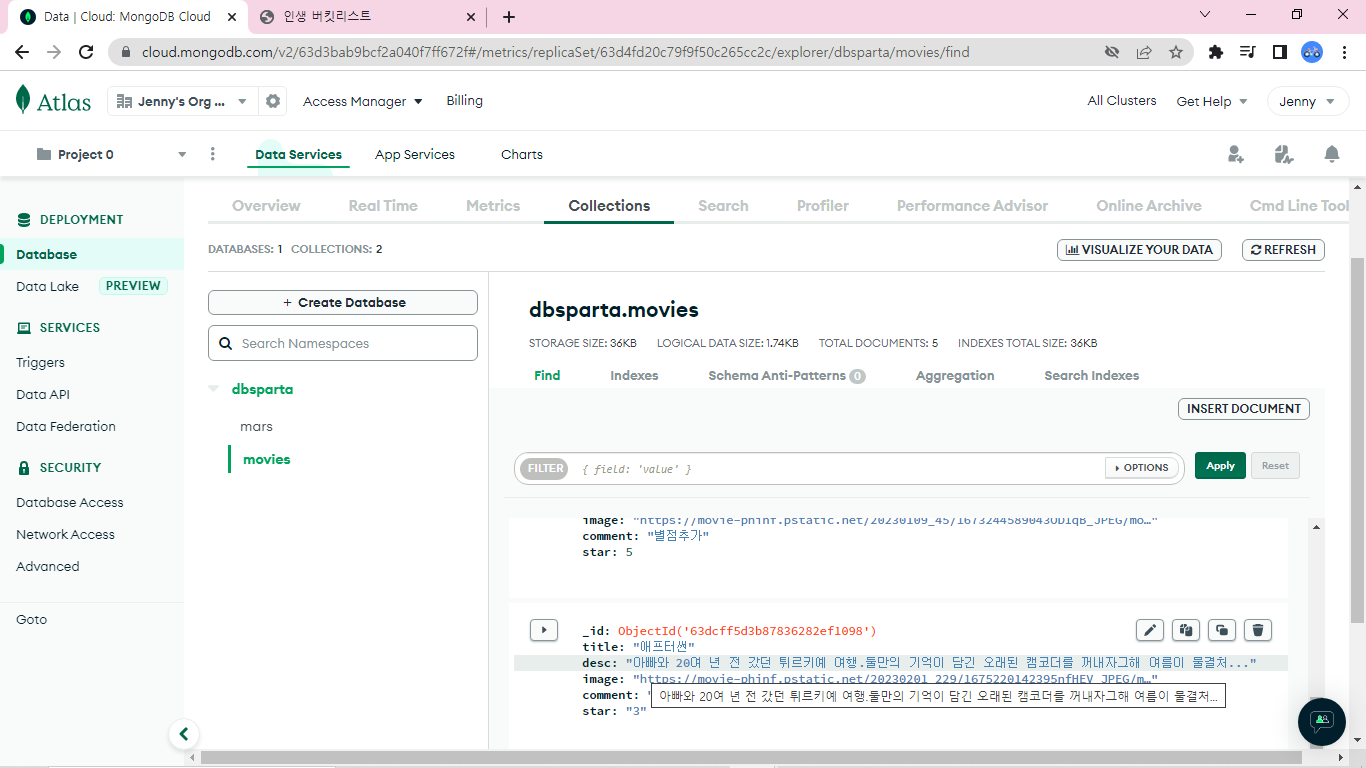Screen dimensions: 1366x768
Task: Open the Get Help dropdown
Action: 1212,101
